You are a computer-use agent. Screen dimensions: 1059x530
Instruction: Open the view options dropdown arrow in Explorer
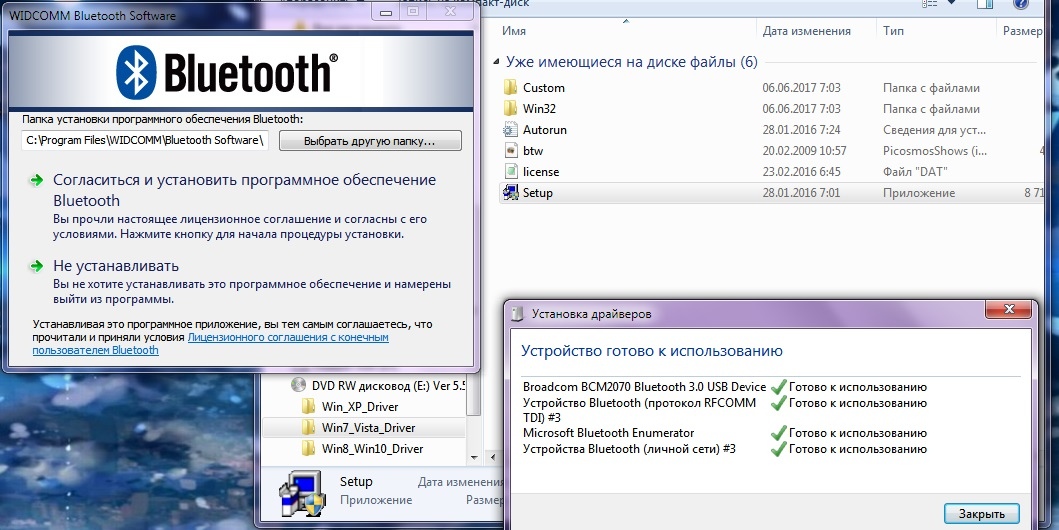954,3
